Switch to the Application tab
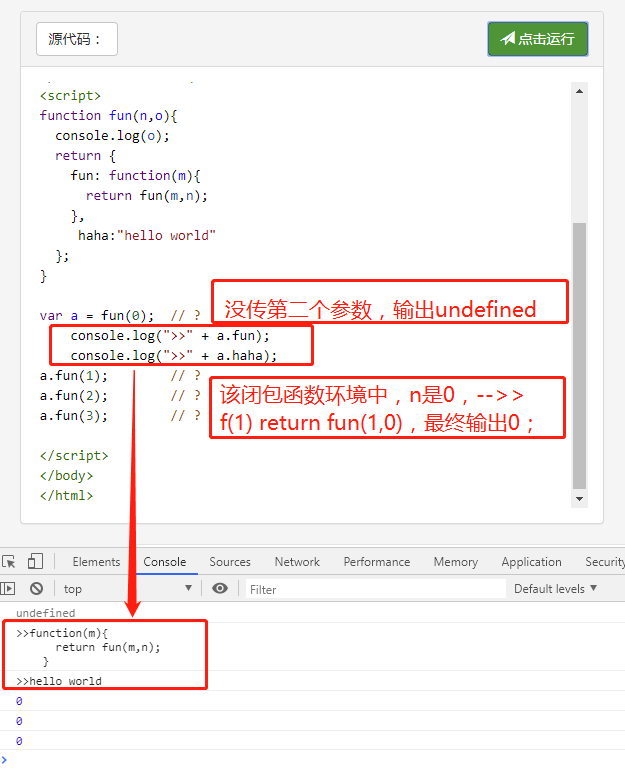Screen dimensions: 625x770 point(531,562)
